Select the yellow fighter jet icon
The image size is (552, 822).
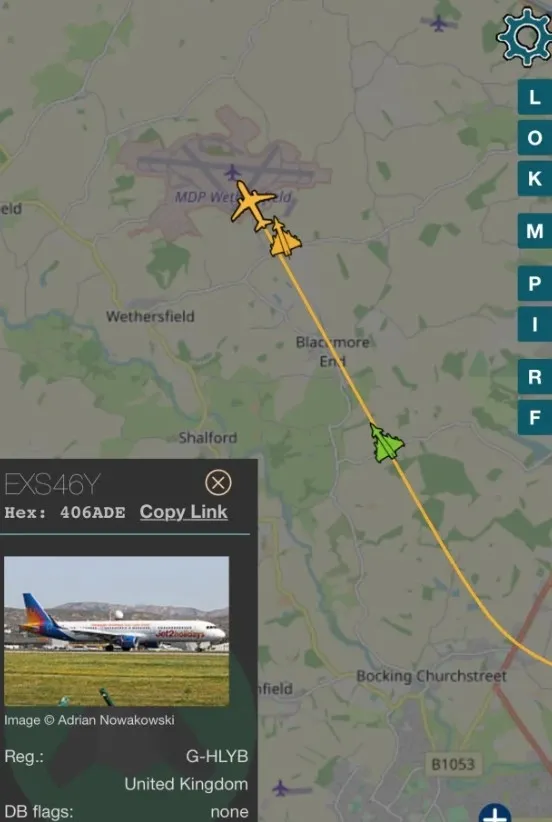tap(284, 238)
